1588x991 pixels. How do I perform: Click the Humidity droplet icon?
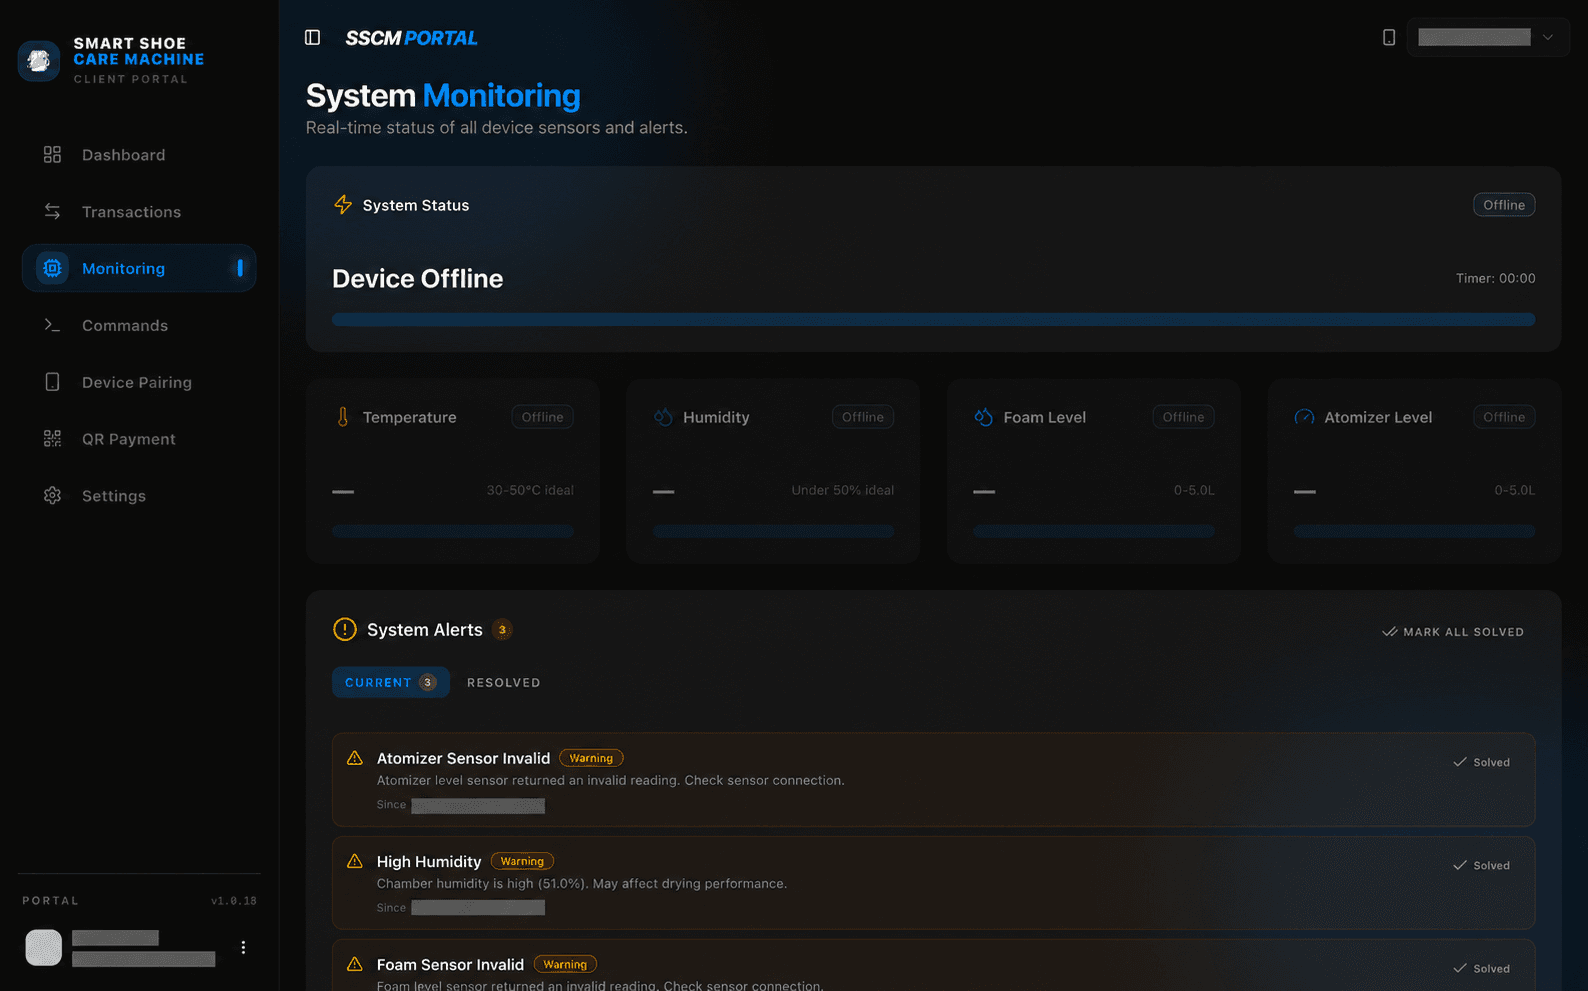(663, 417)
